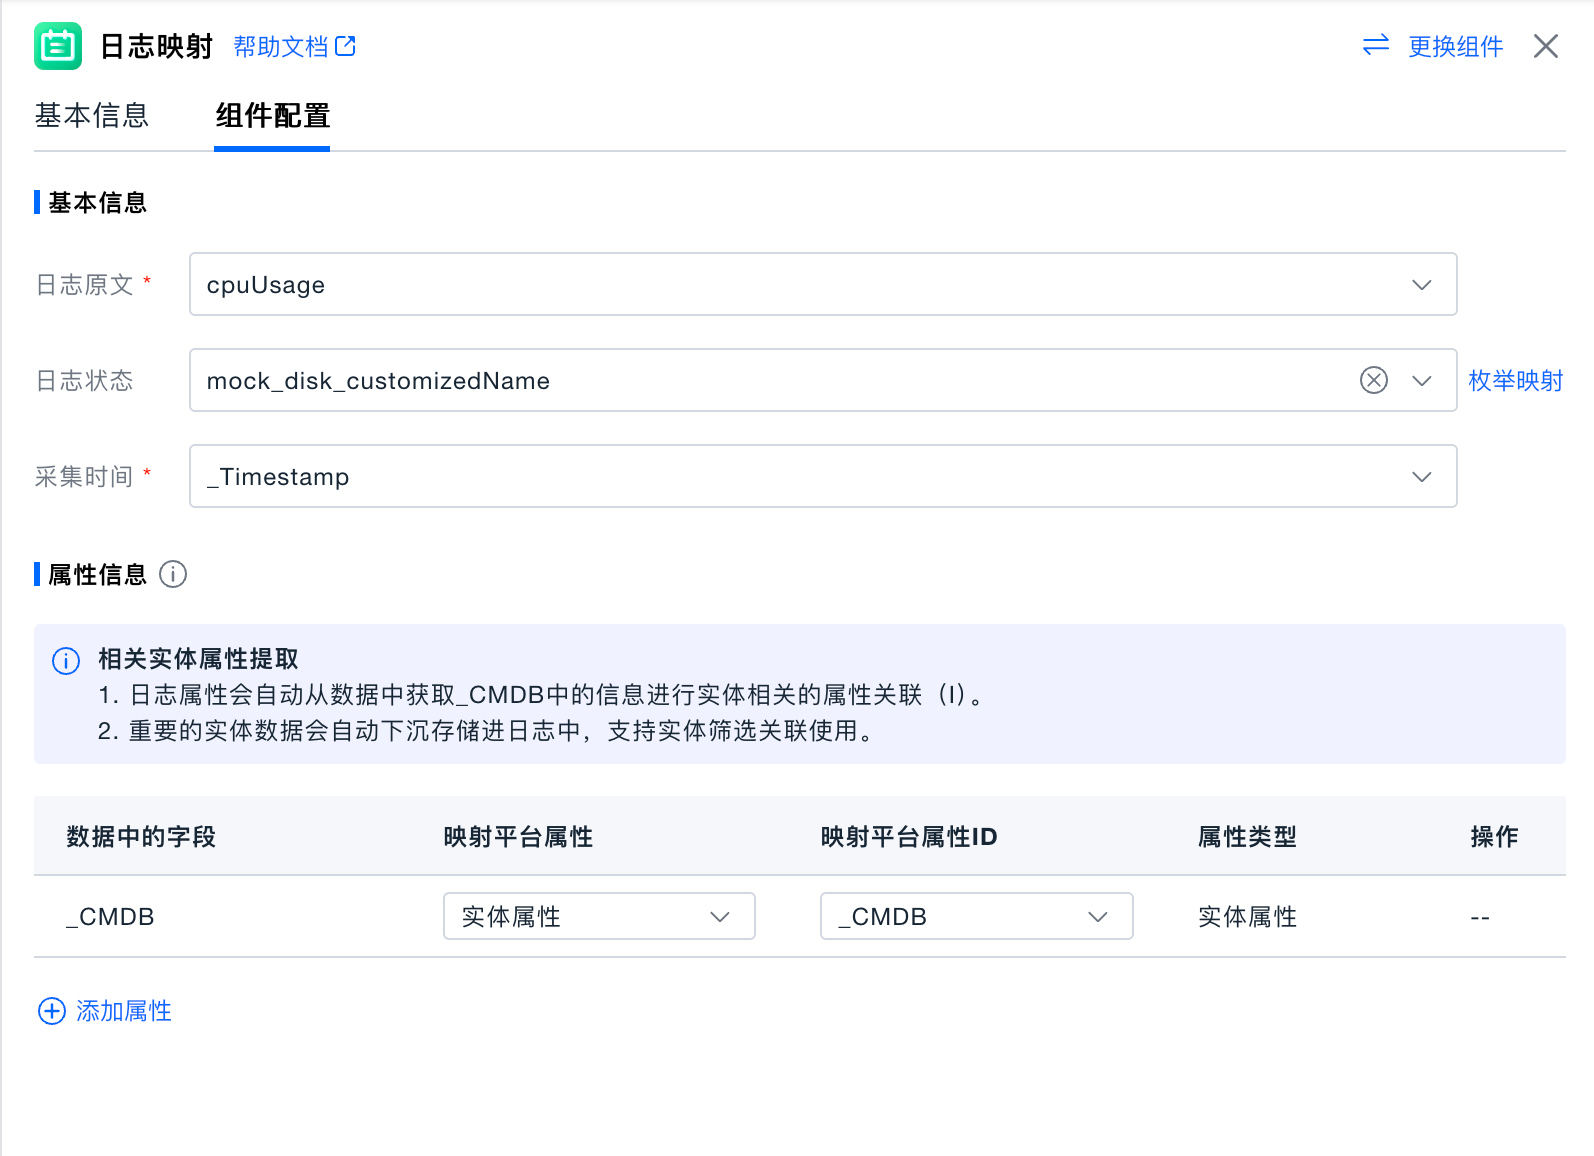Click the 数据中的字段 column header

[x=141, y=836]
